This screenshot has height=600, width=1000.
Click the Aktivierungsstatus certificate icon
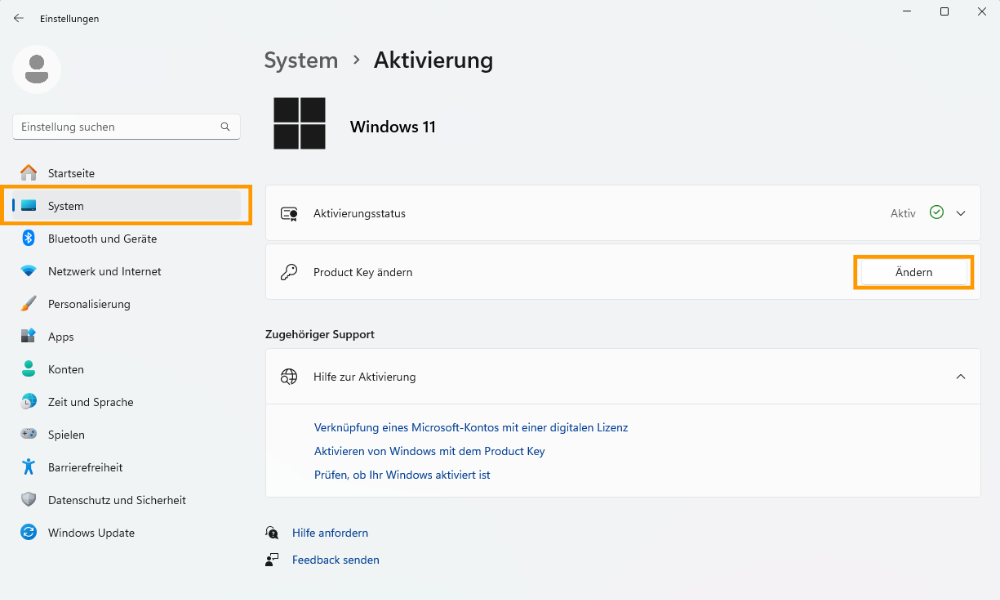289,214
